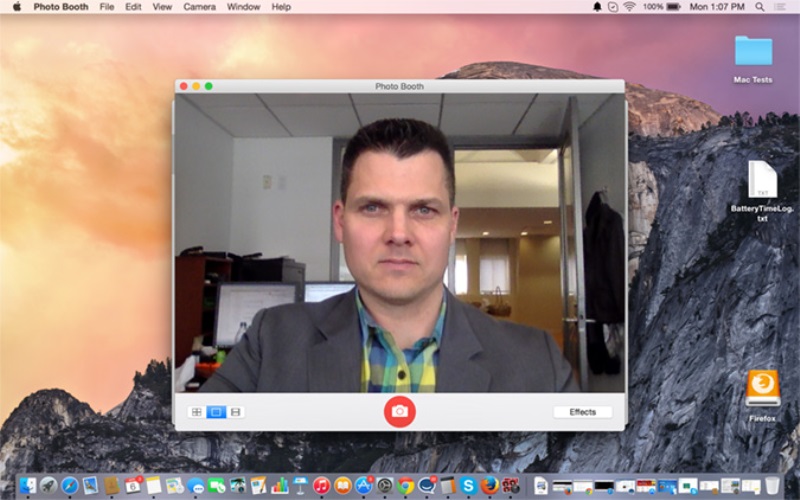The image size is (800, 500).
Task: Select the single still picture mode
Action: point(216,412)
